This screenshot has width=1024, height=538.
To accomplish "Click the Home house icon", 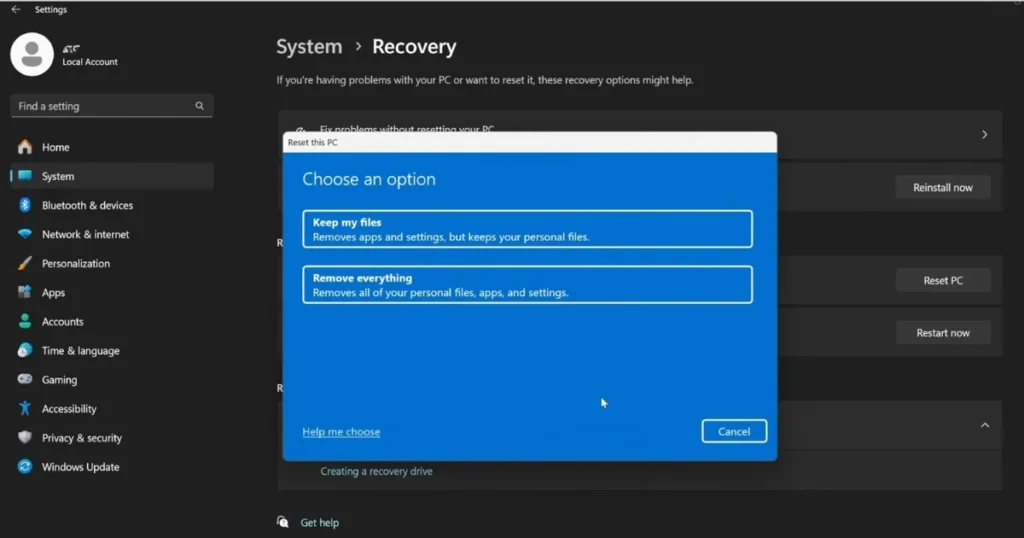I will tap(25, 147).
